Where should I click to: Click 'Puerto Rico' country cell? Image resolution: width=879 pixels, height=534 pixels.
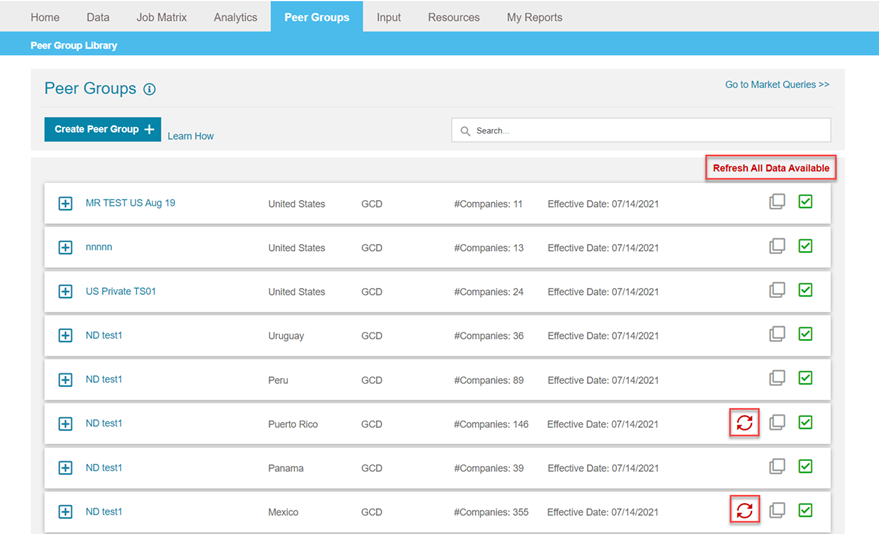click(293, 424)
